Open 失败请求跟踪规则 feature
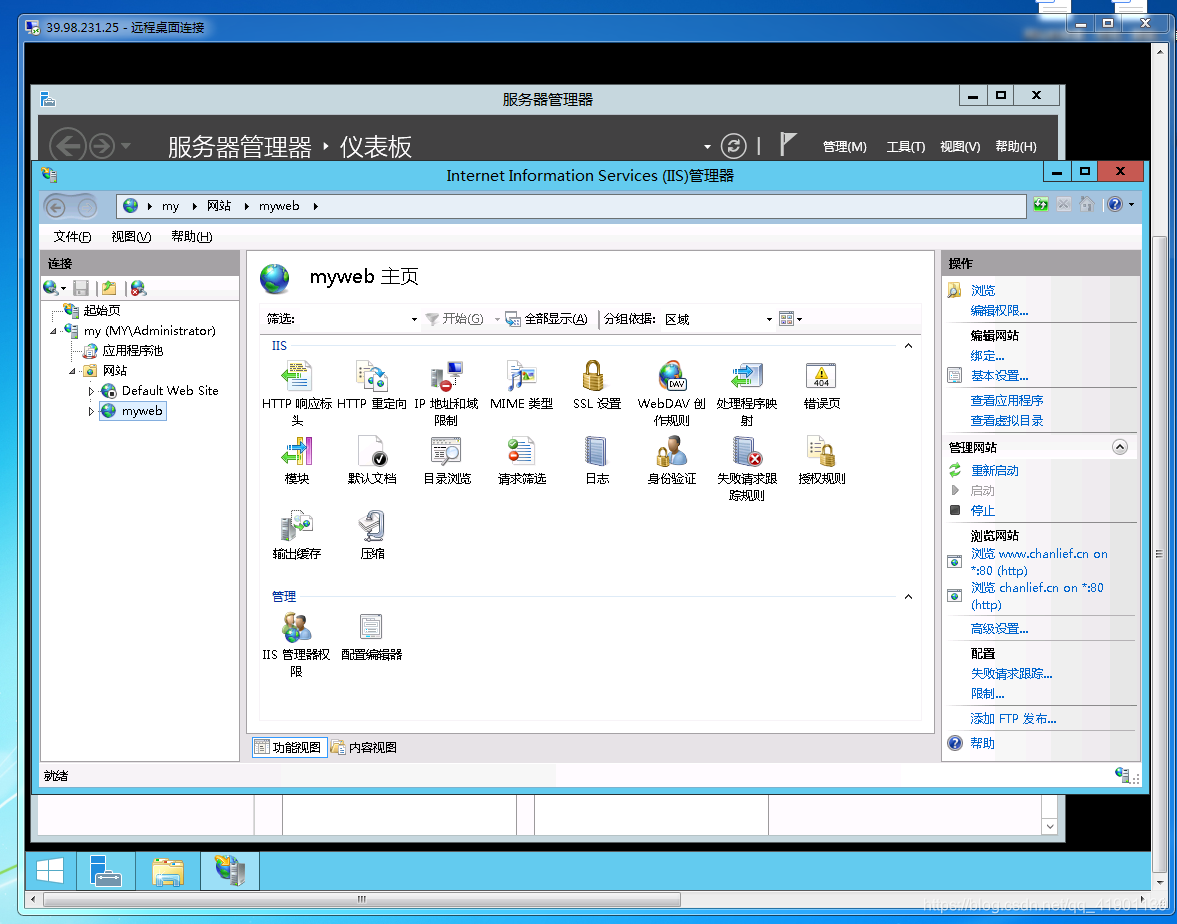The width and height of the screenshot is (1177, 924). click(746, 468)
